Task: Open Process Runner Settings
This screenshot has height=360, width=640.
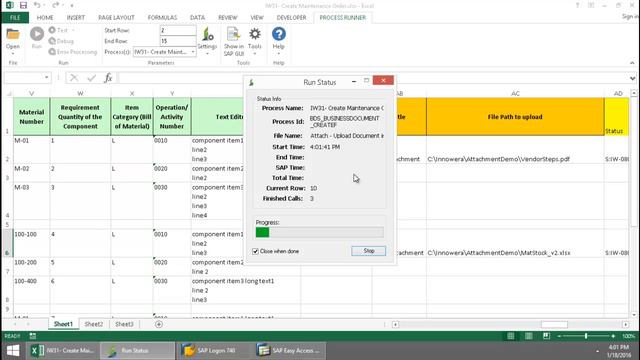Action: click(x=207, y=41)
